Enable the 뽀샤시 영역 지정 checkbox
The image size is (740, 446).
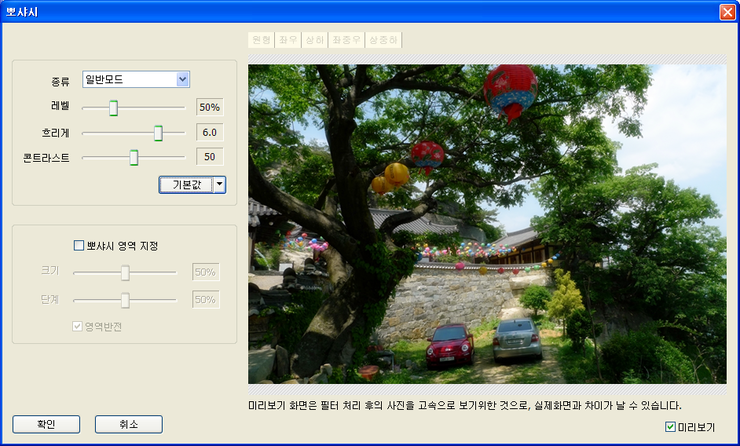(79, 245)
